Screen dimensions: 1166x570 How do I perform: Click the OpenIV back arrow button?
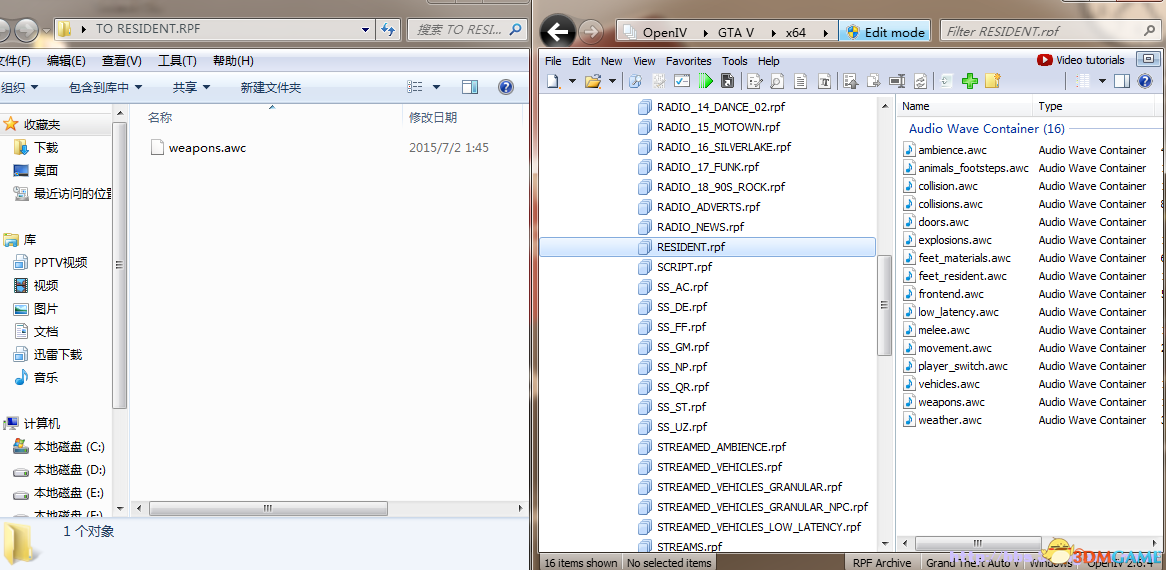pos(558,31)
